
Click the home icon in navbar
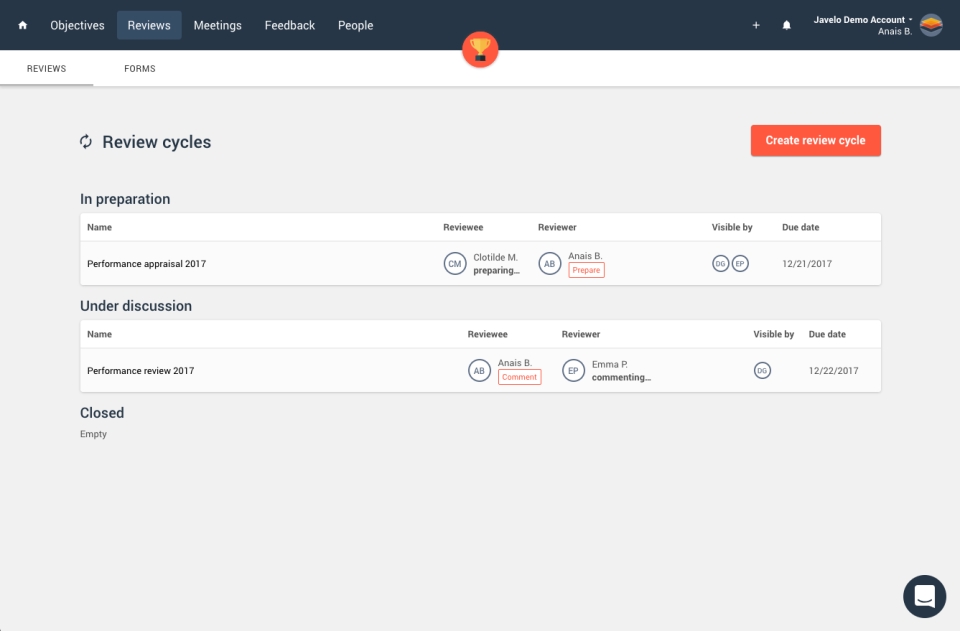[x=23, y=25]
